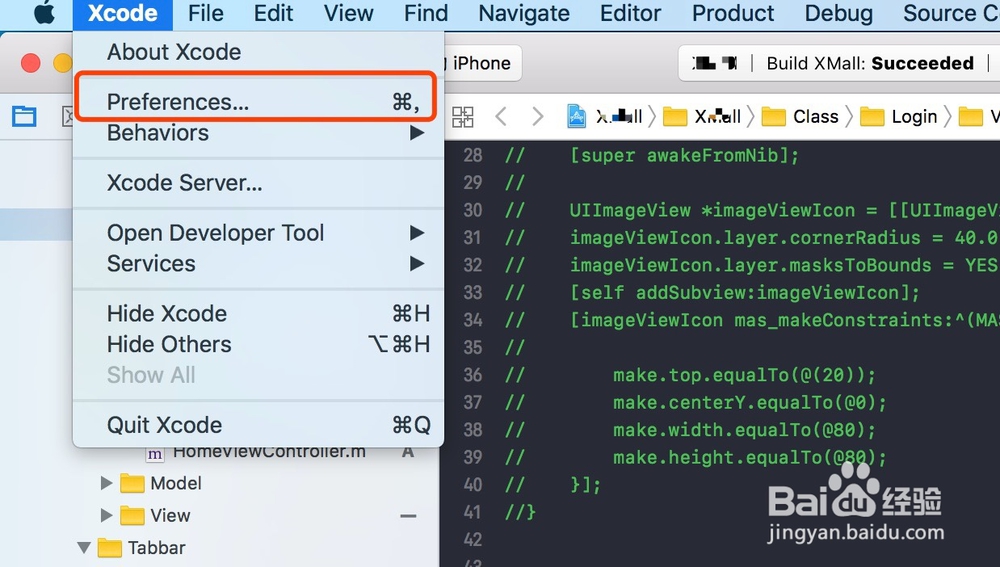Screen dimensions: 1000x567
Task: Click the make.top.equalTo(@(20)); line
Action: 744,374
